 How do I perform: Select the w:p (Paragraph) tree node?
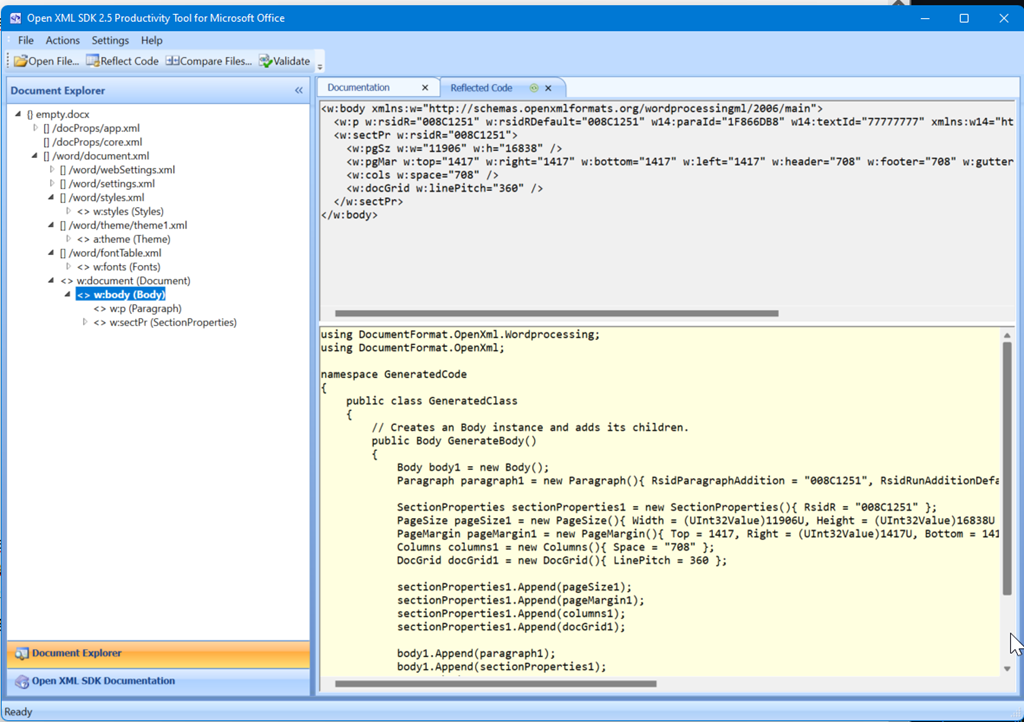click(138, 308)
